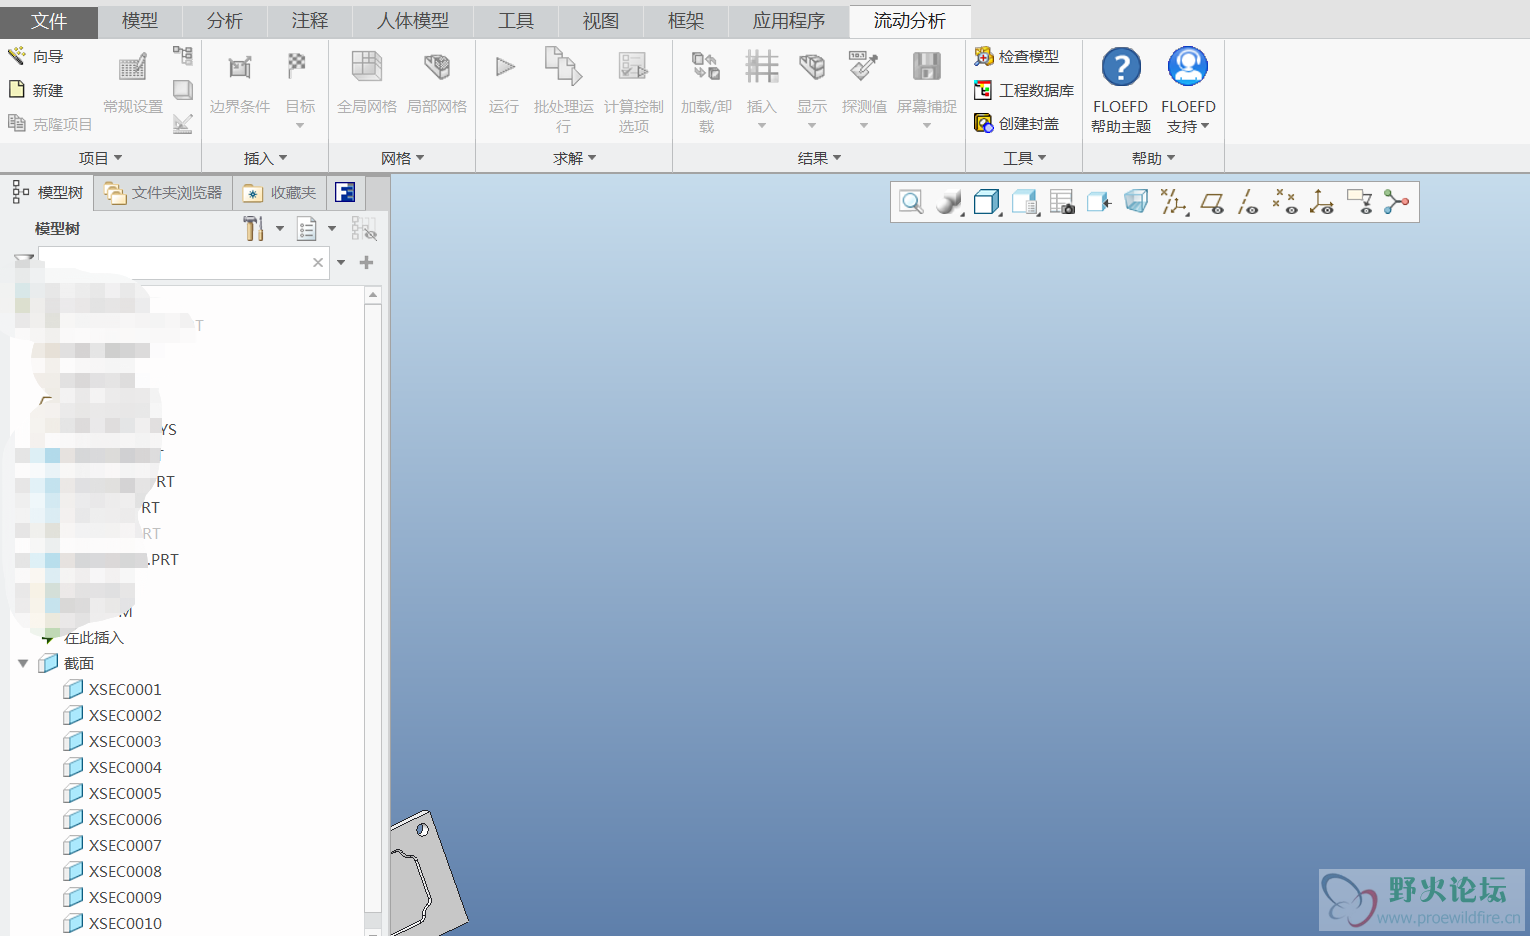Viewport: 1530px width, 936px height.
Task: Open the 文件 menu
Action: click(49, 21)
